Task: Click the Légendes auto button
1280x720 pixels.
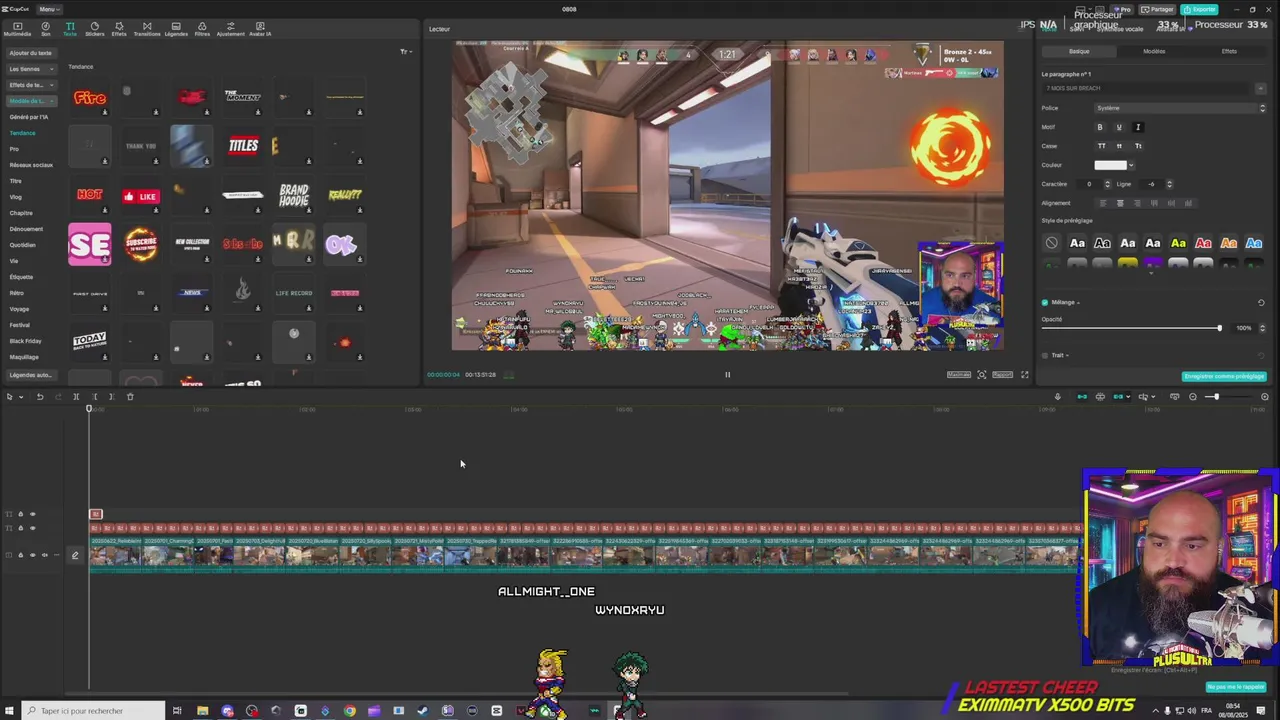Action: coord(30,375)
